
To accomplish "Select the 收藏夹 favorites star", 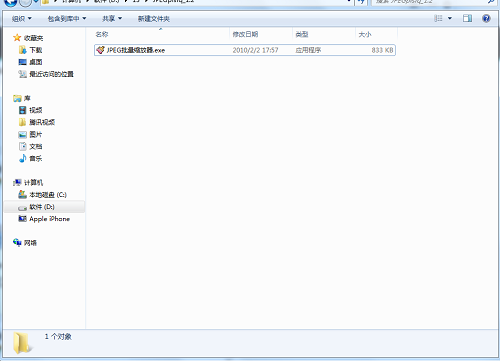I will pyautogui.click(x=17, y=38).
